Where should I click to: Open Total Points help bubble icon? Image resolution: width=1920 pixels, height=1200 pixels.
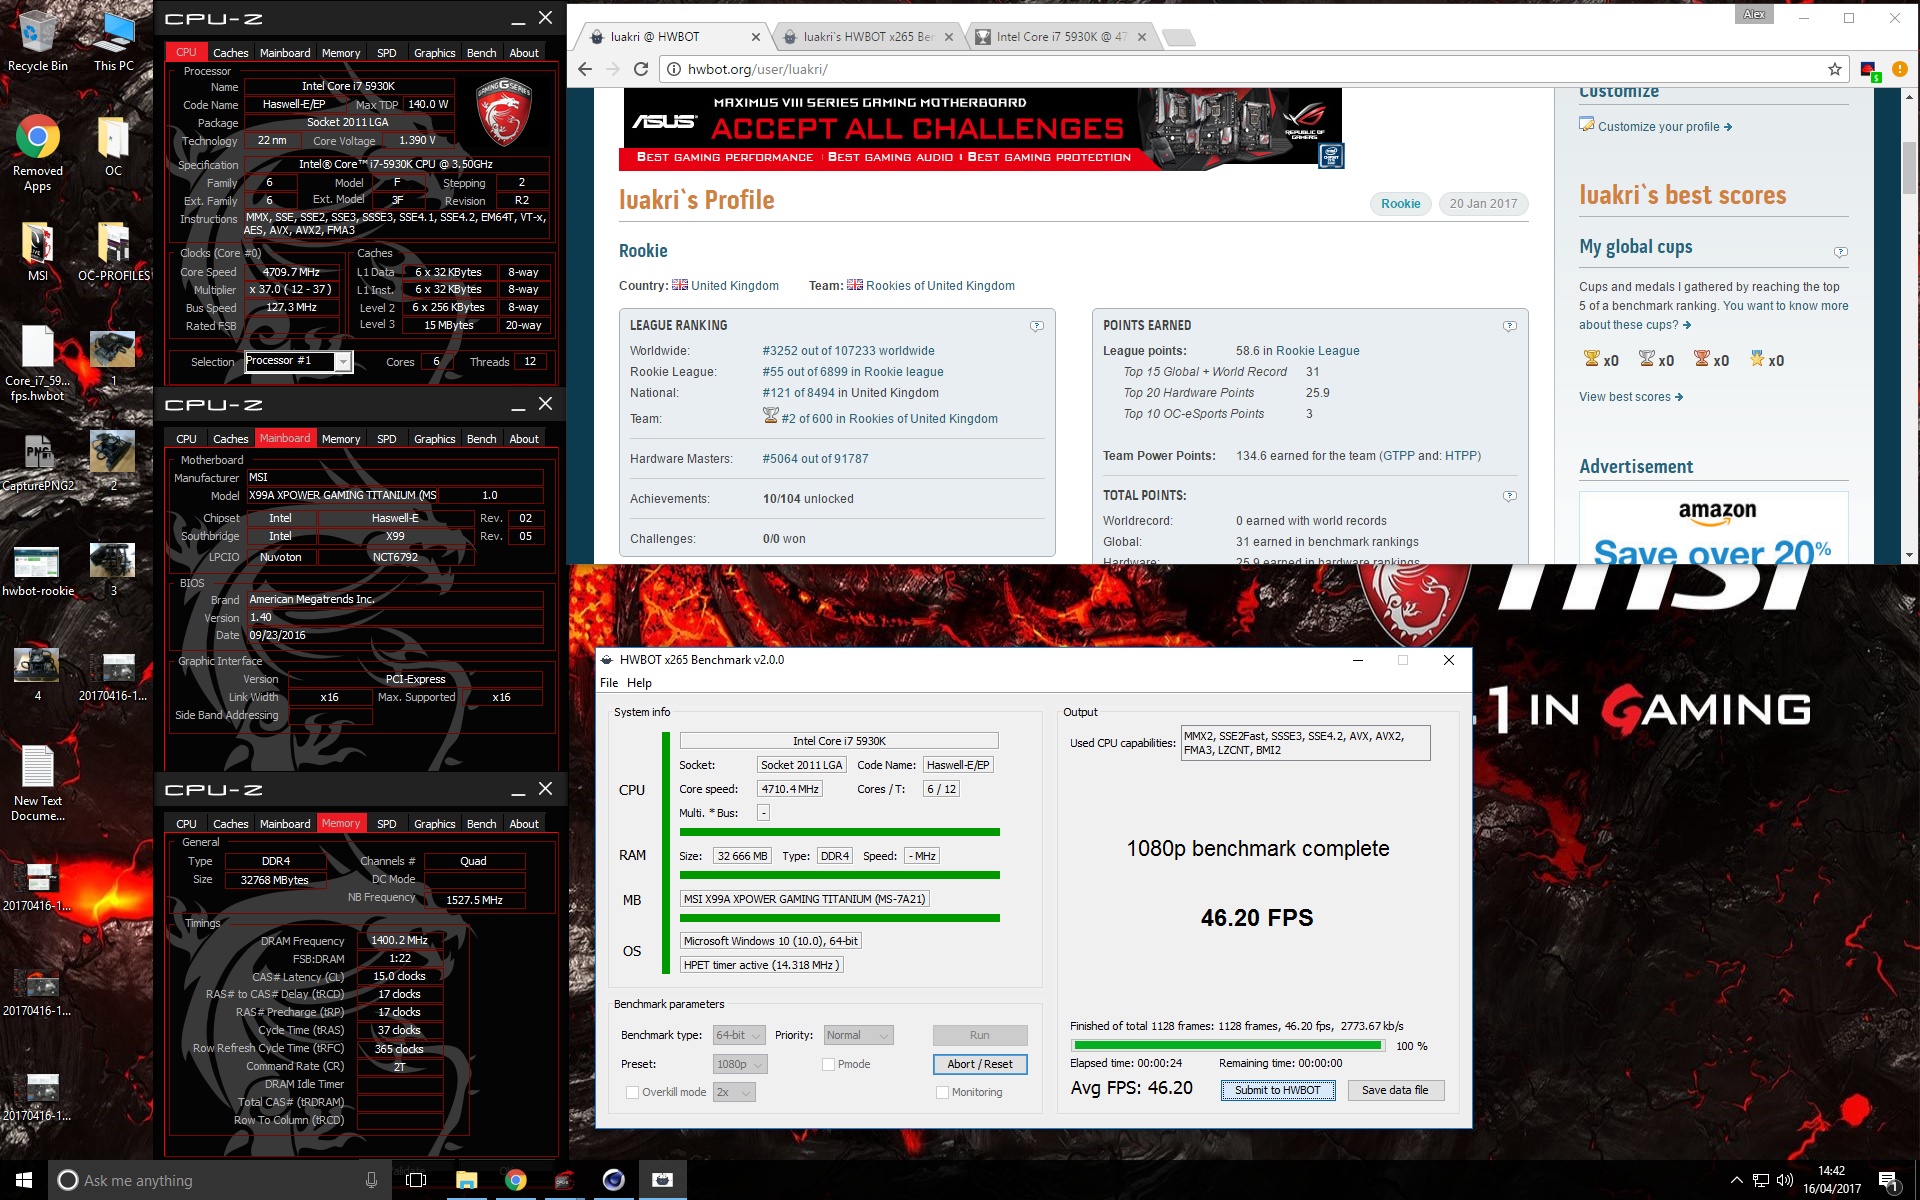1510,496
